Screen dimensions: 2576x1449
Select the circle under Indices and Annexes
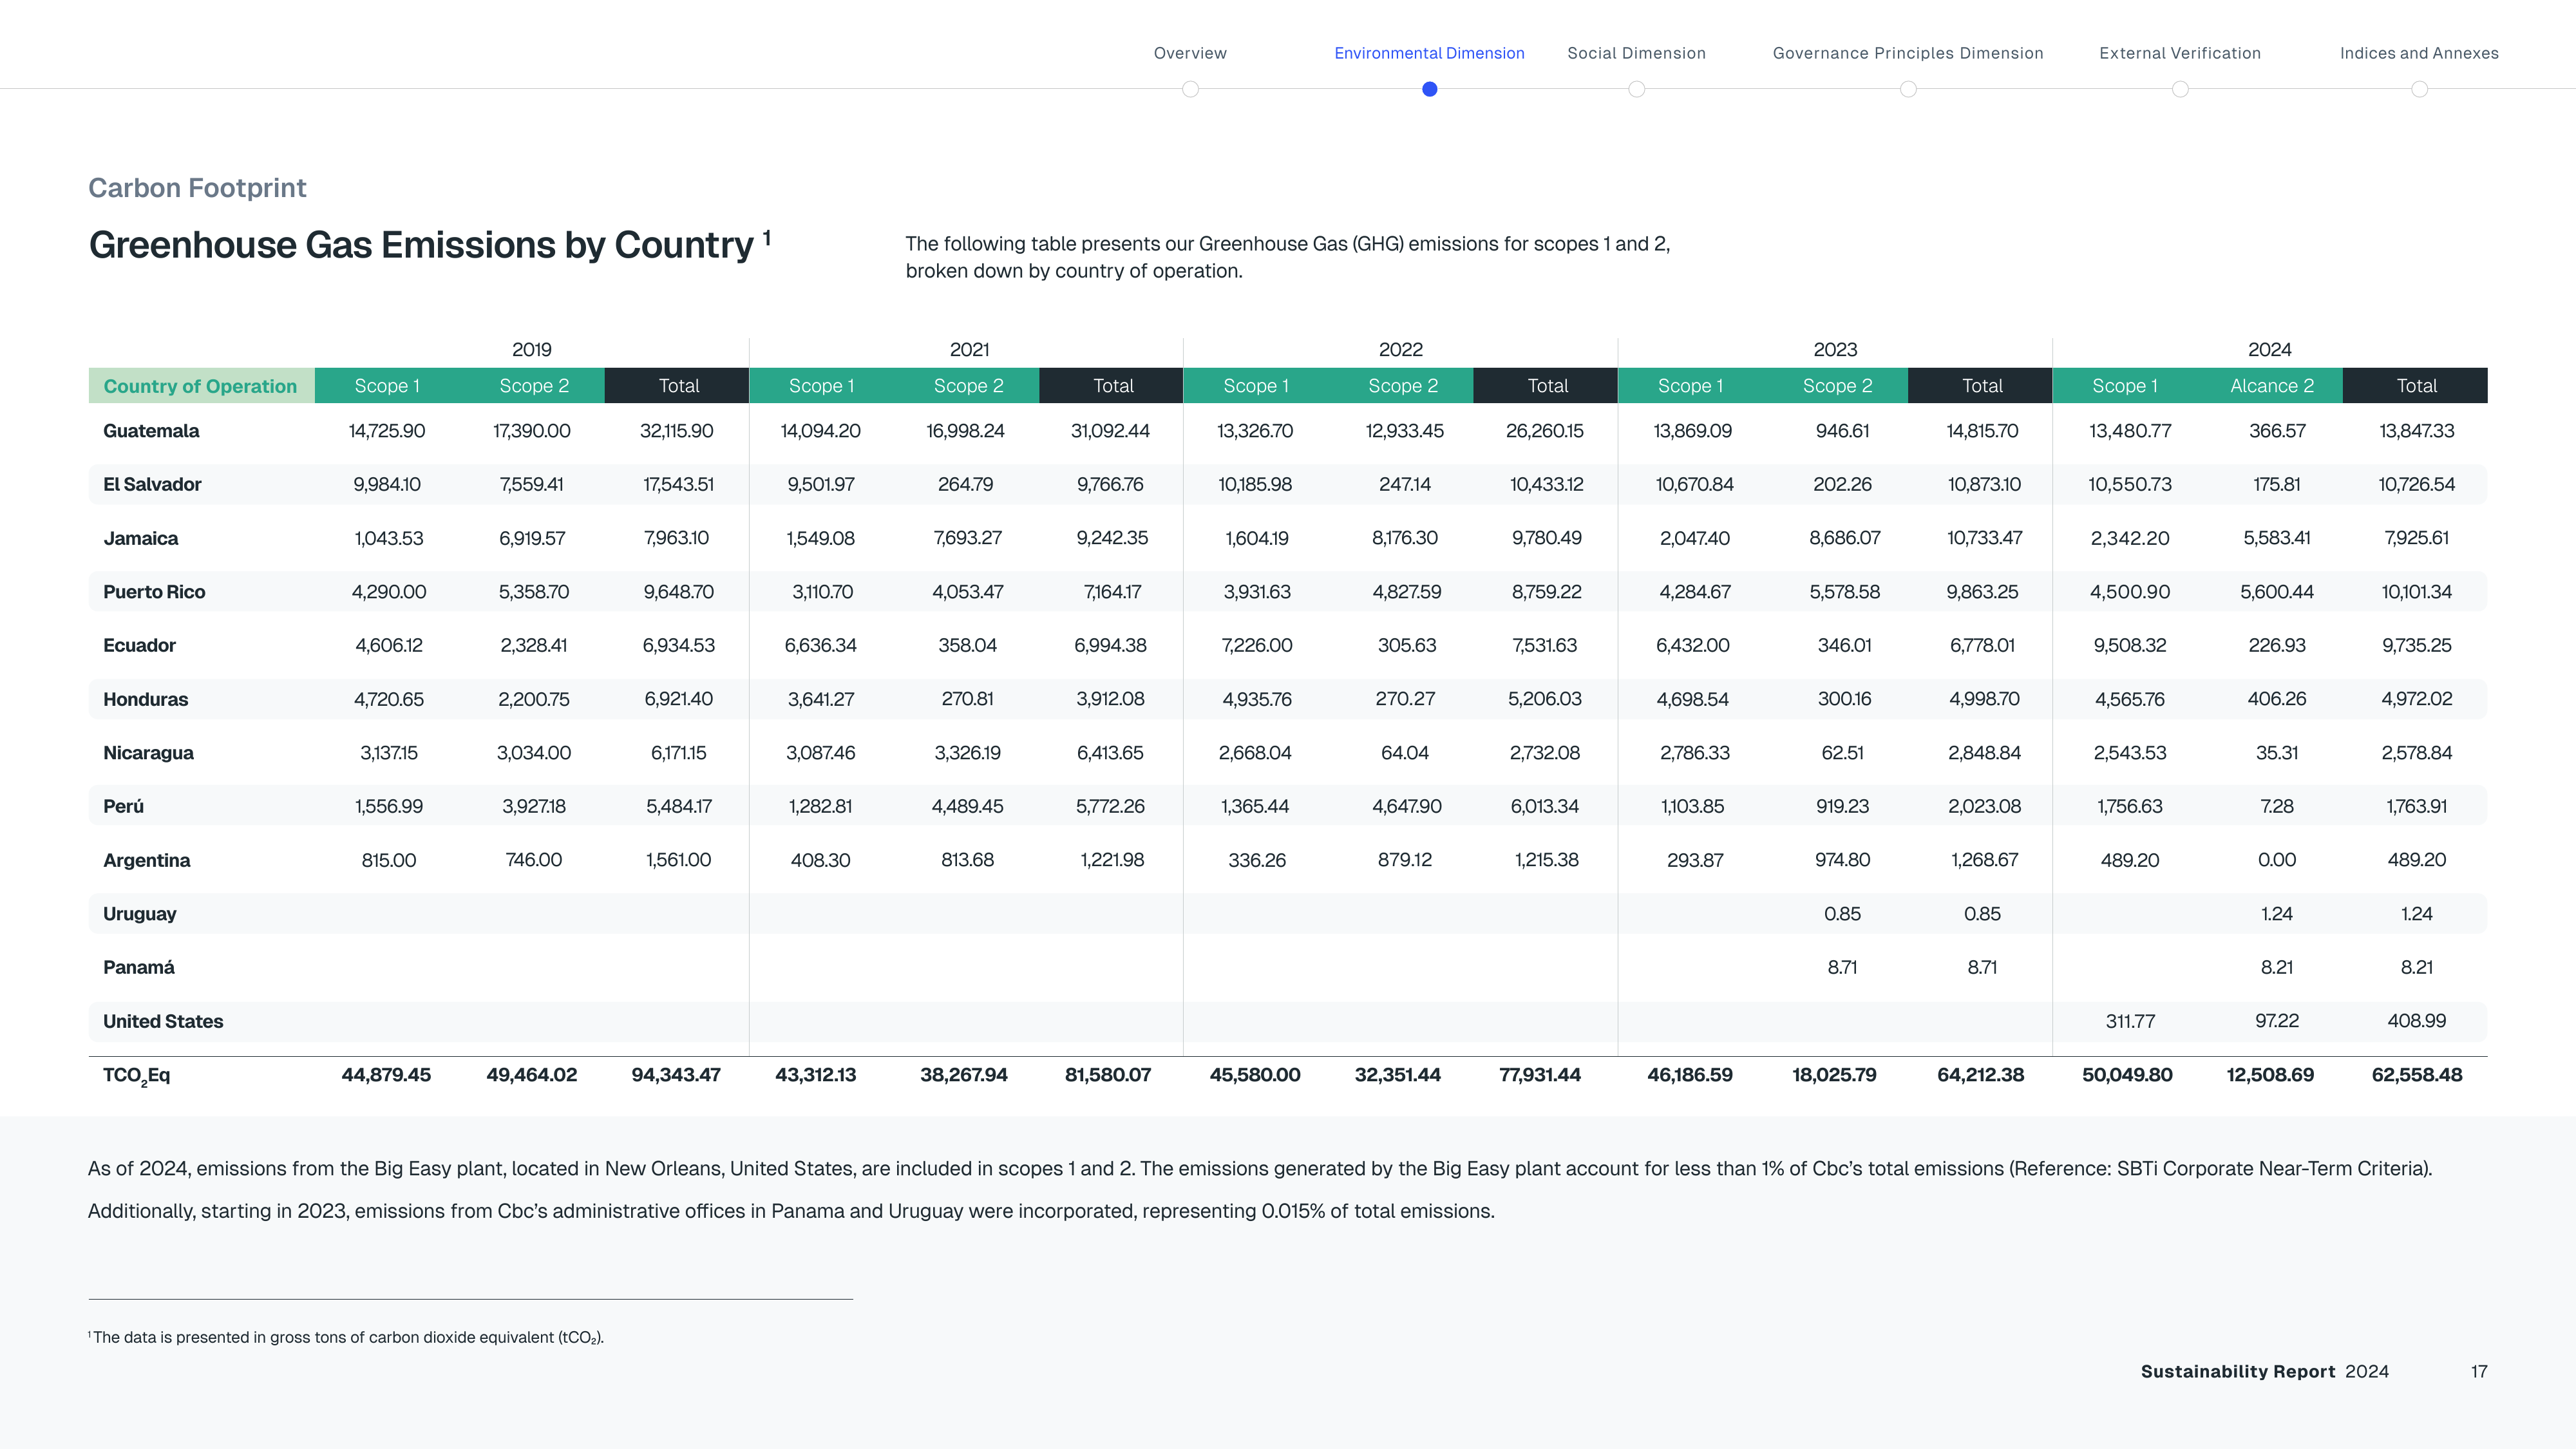point(2419,89)
